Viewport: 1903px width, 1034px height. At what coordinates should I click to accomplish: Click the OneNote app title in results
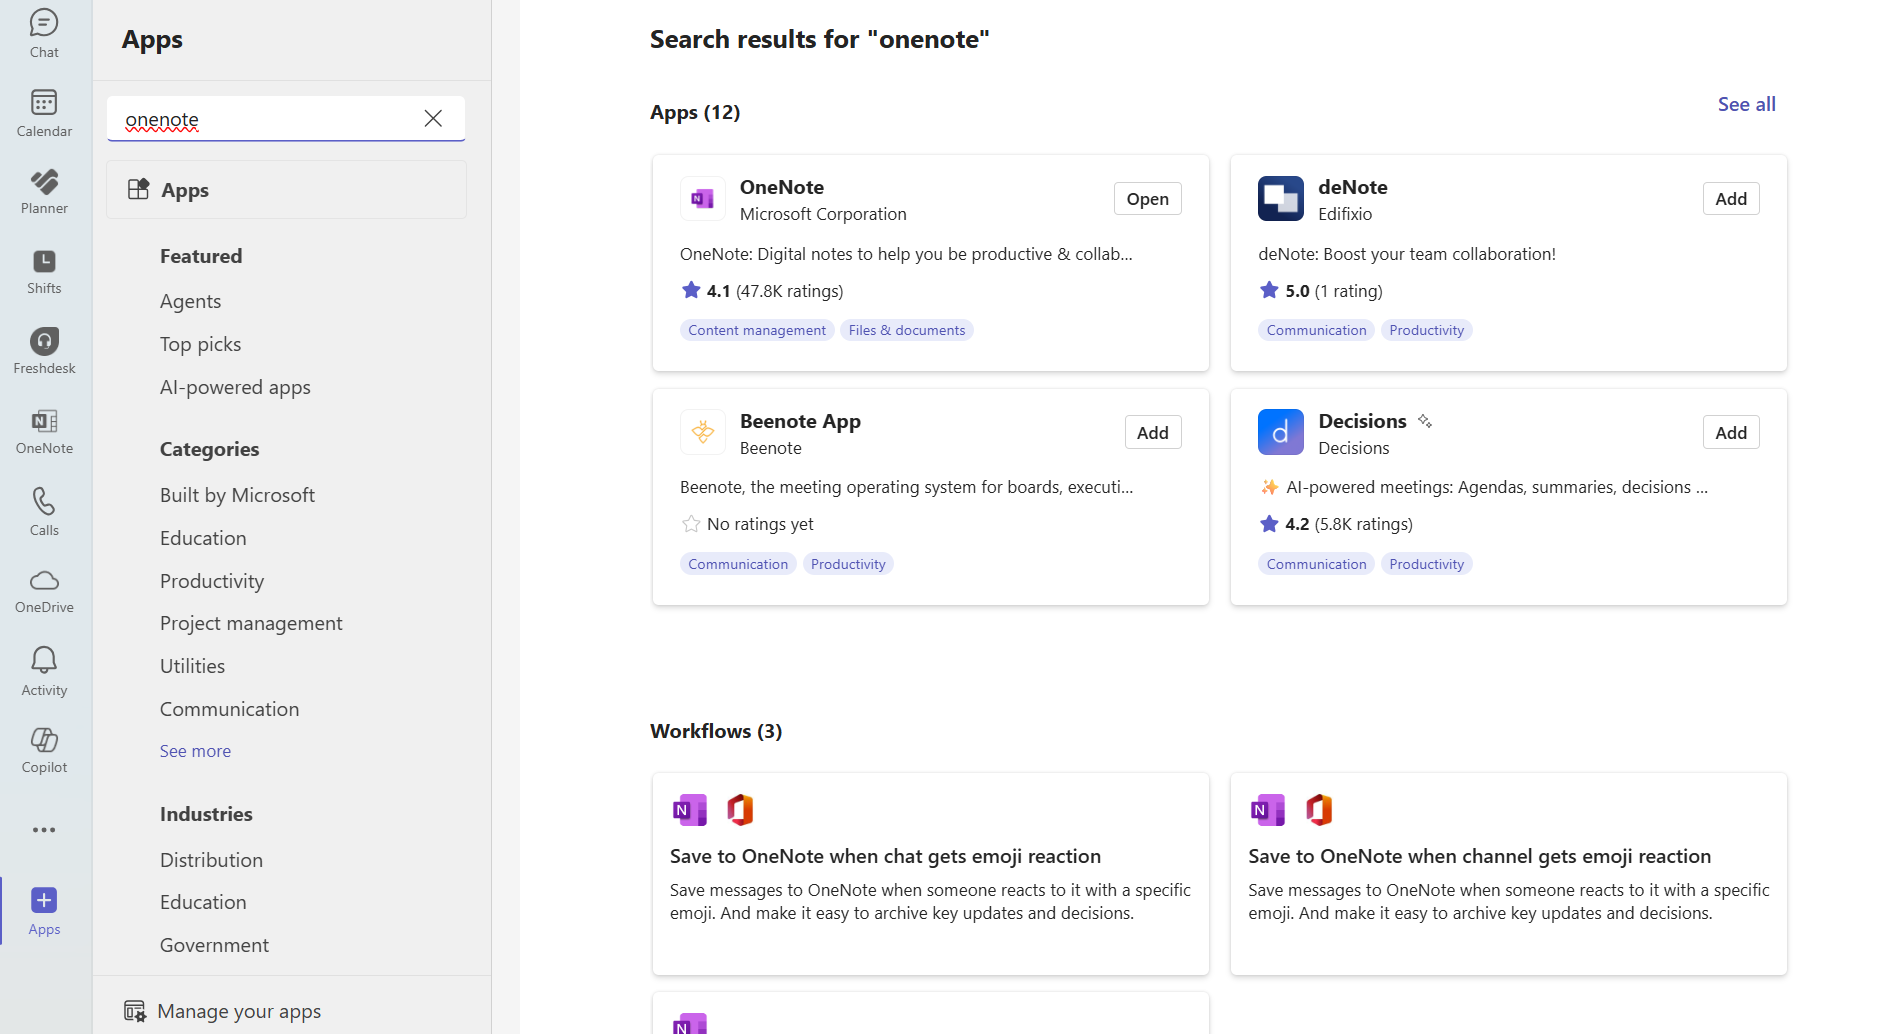pyautogui.click(x=782, y=187)
